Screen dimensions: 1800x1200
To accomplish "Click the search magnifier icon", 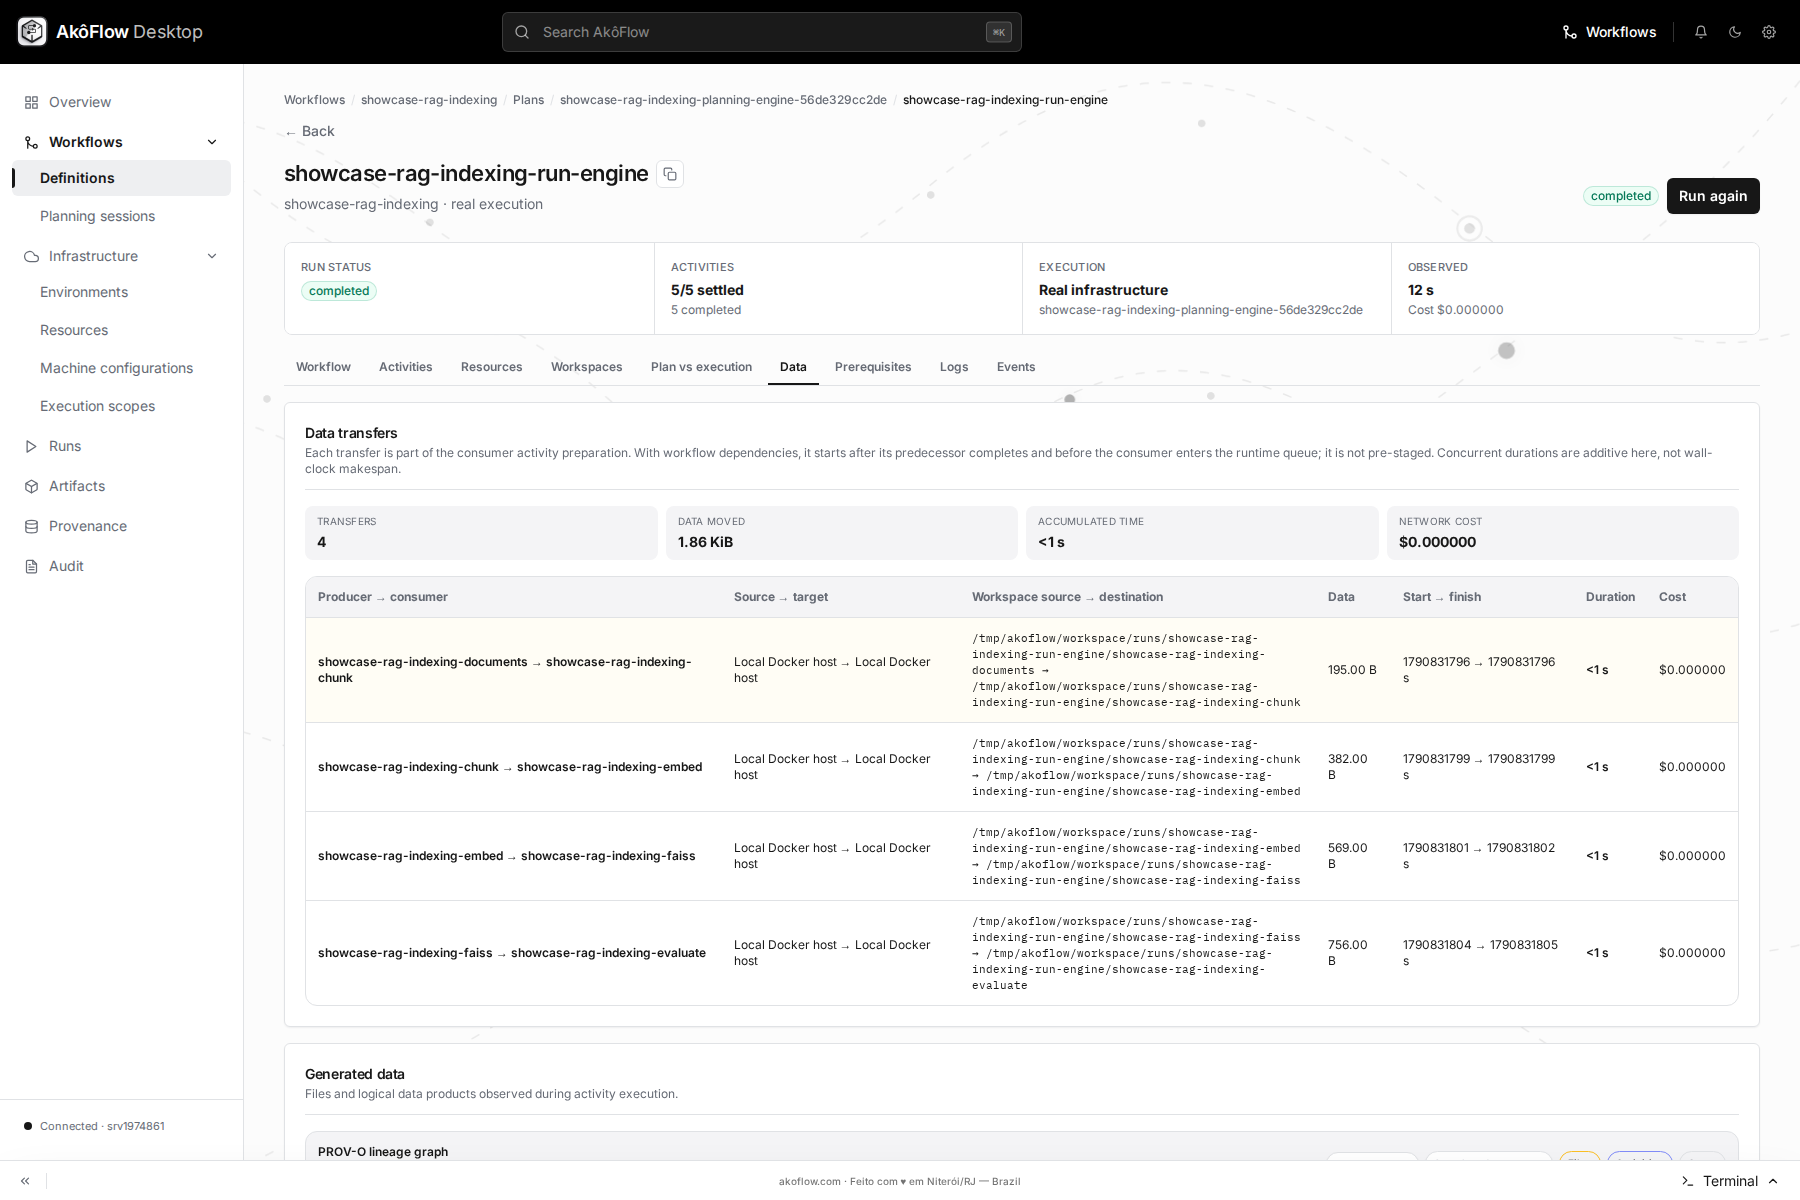I will (522, 32).
